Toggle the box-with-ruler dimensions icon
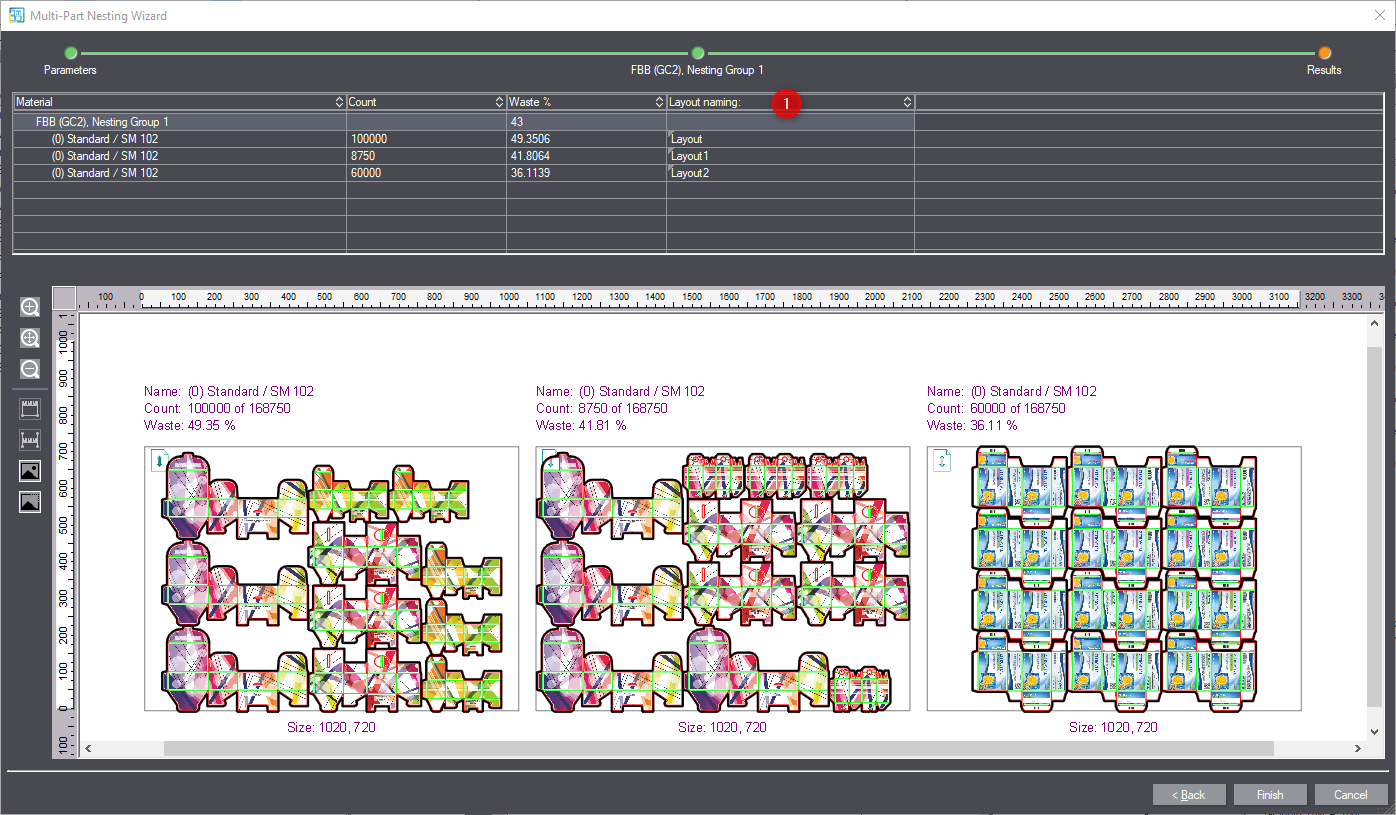The image size is (1396, 815). click(30, 409)
